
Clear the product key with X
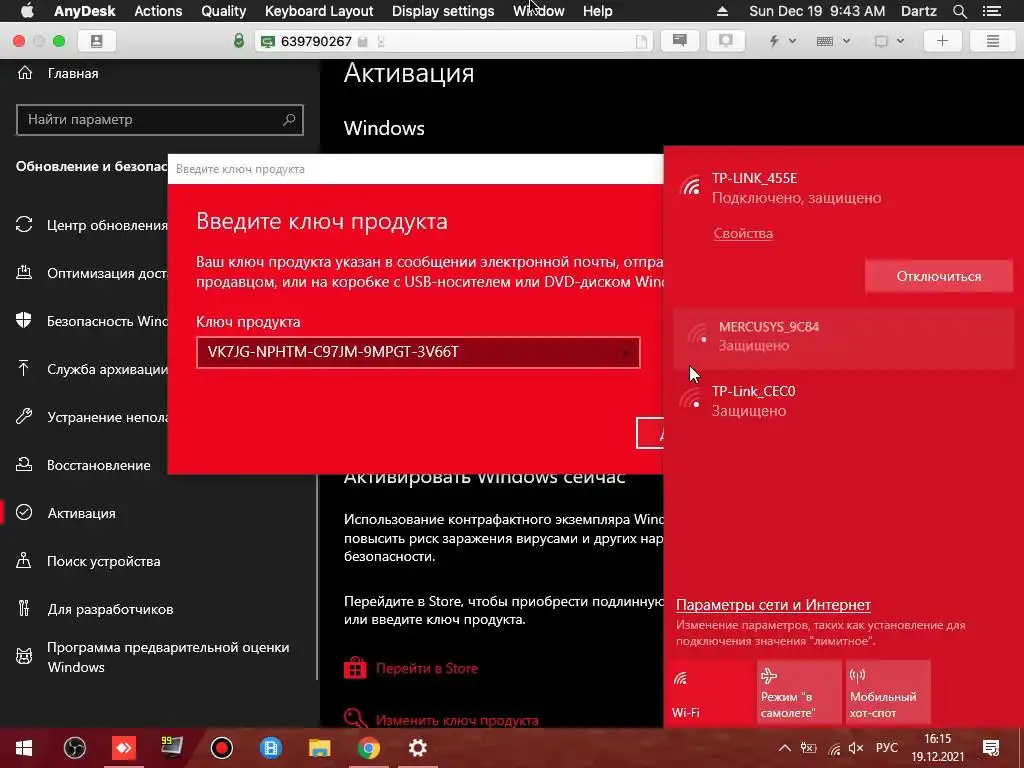pos(626,353)
